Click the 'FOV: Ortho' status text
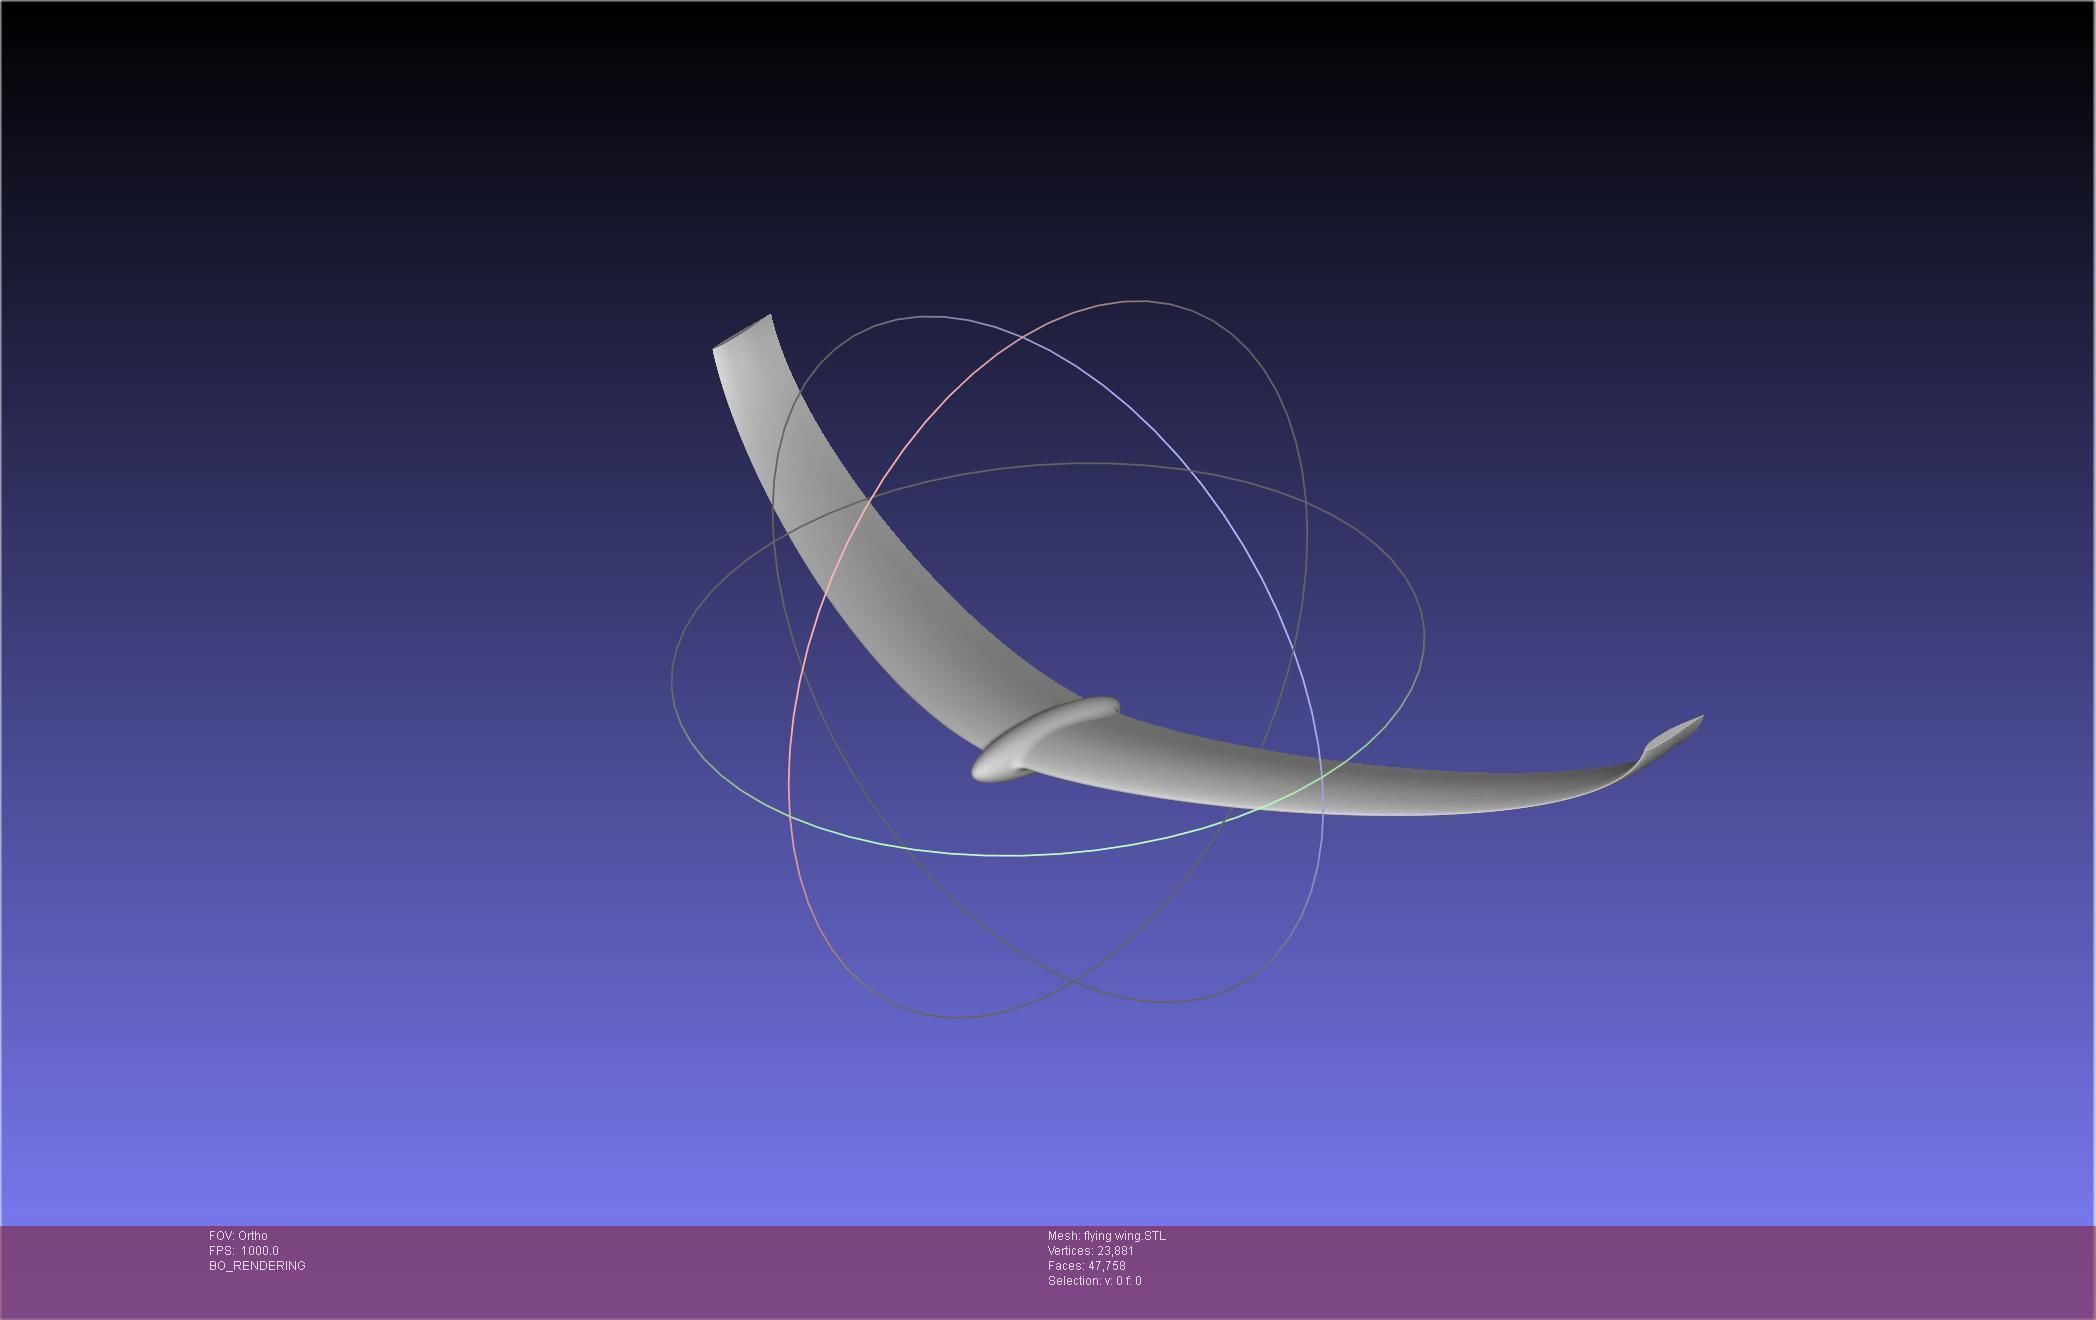2096x1320 pixels. pyautogui.click(x=238, y=1236)
